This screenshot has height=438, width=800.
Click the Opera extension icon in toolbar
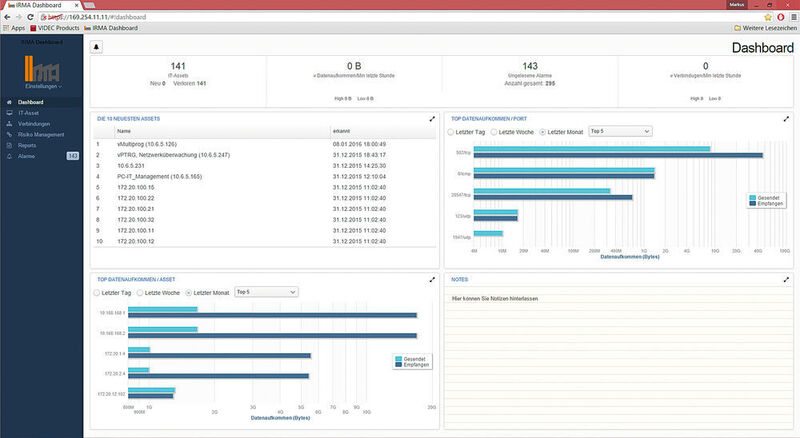[781, 17]
